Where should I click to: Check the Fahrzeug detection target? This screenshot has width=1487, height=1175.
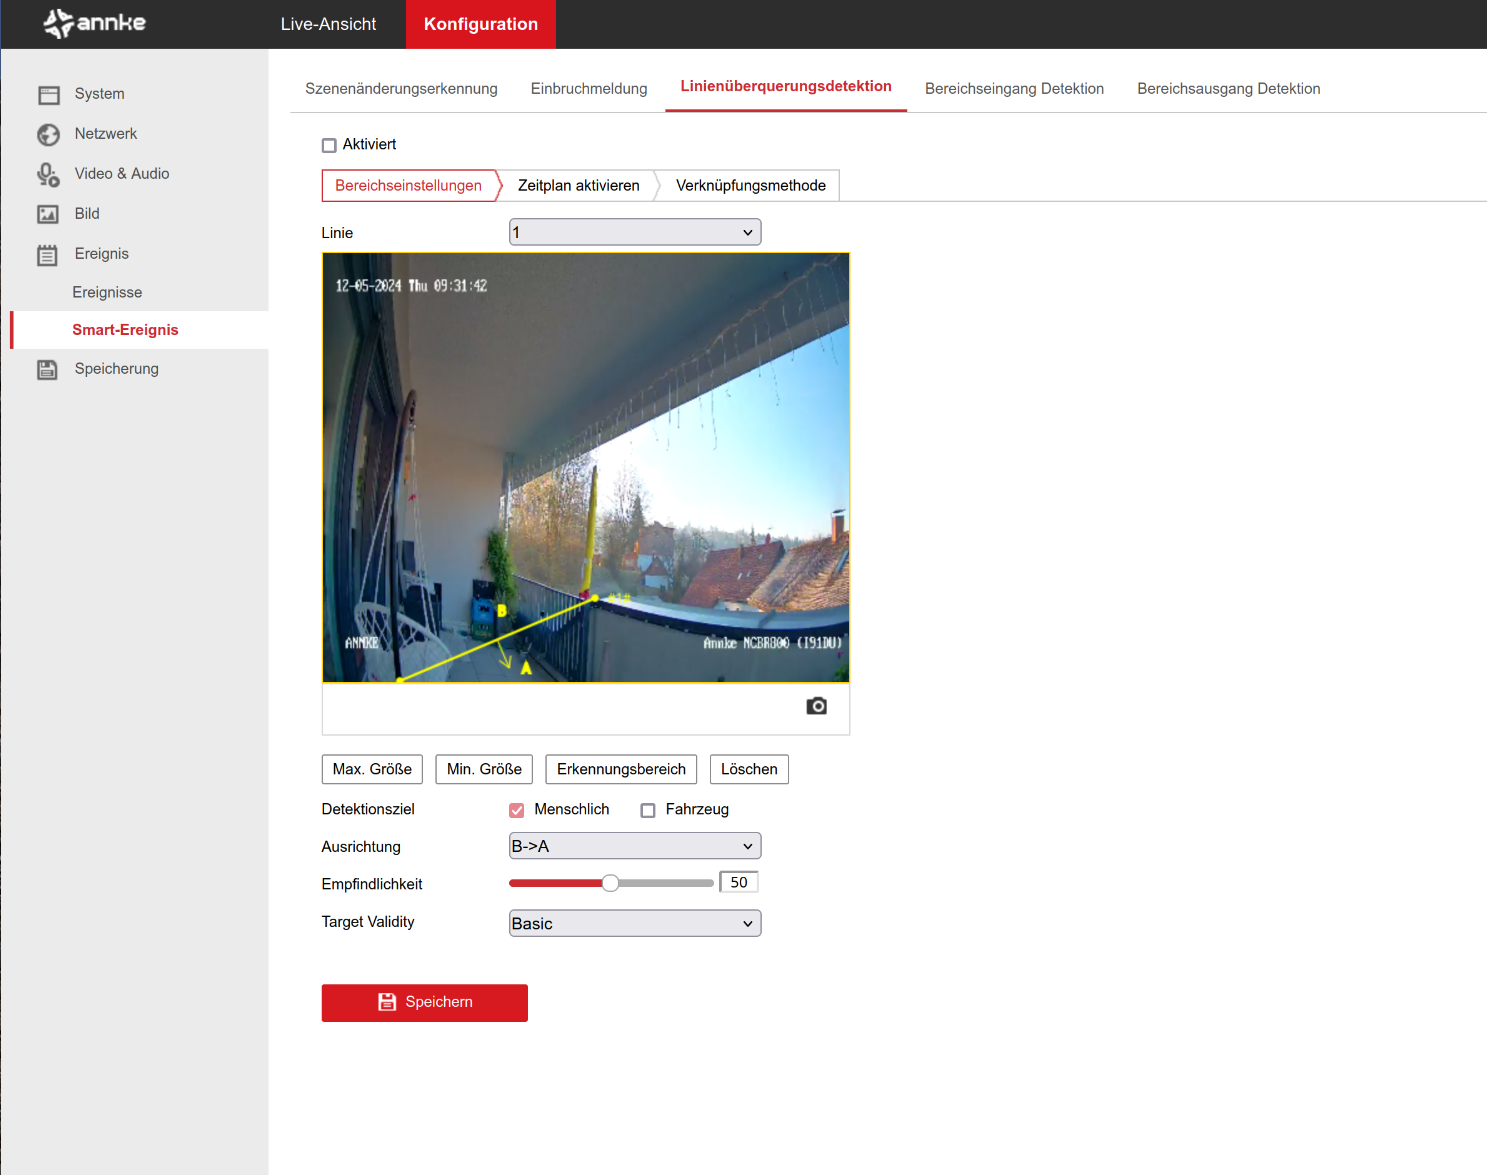pyautogui.click(x=648, y=810)
